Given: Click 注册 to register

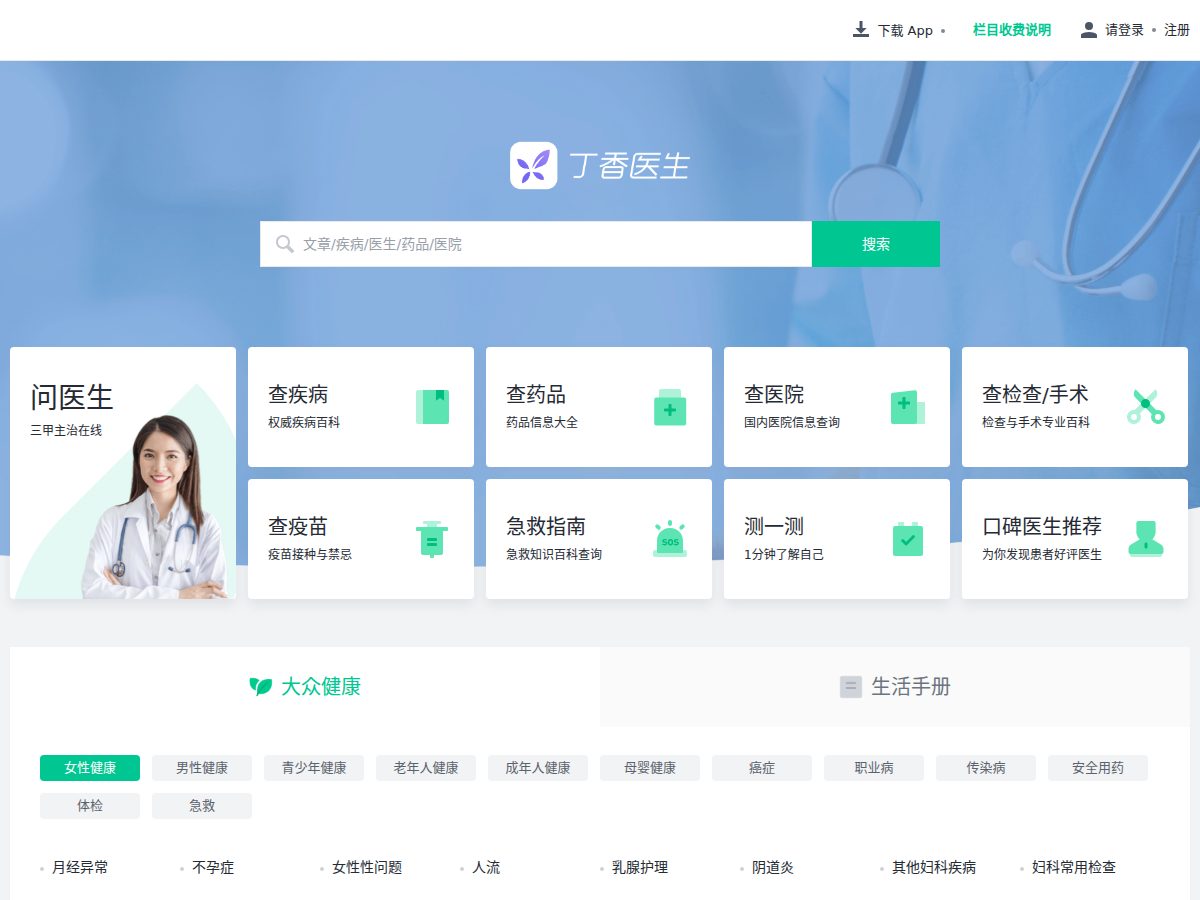Looking at the screenshot, I should (1177, 30).
